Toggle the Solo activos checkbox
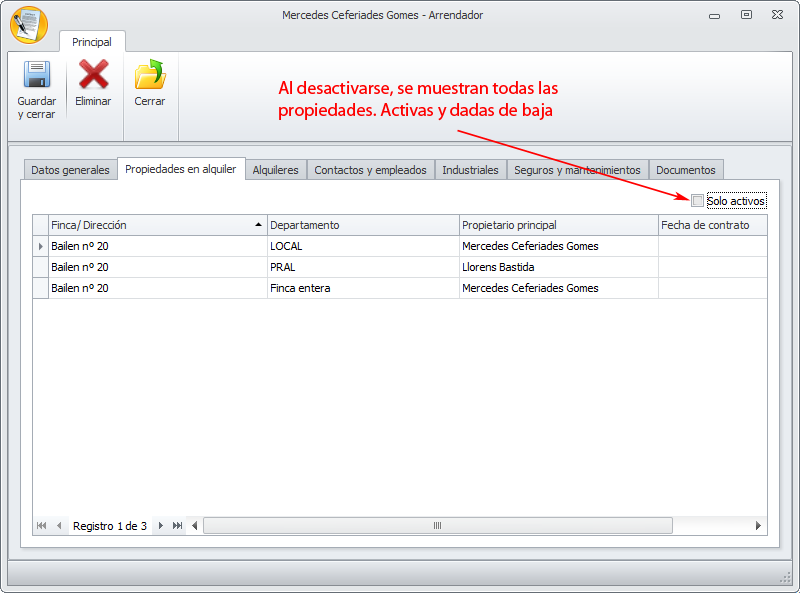The width and height of the screenshot is (800, 593). 697,201
